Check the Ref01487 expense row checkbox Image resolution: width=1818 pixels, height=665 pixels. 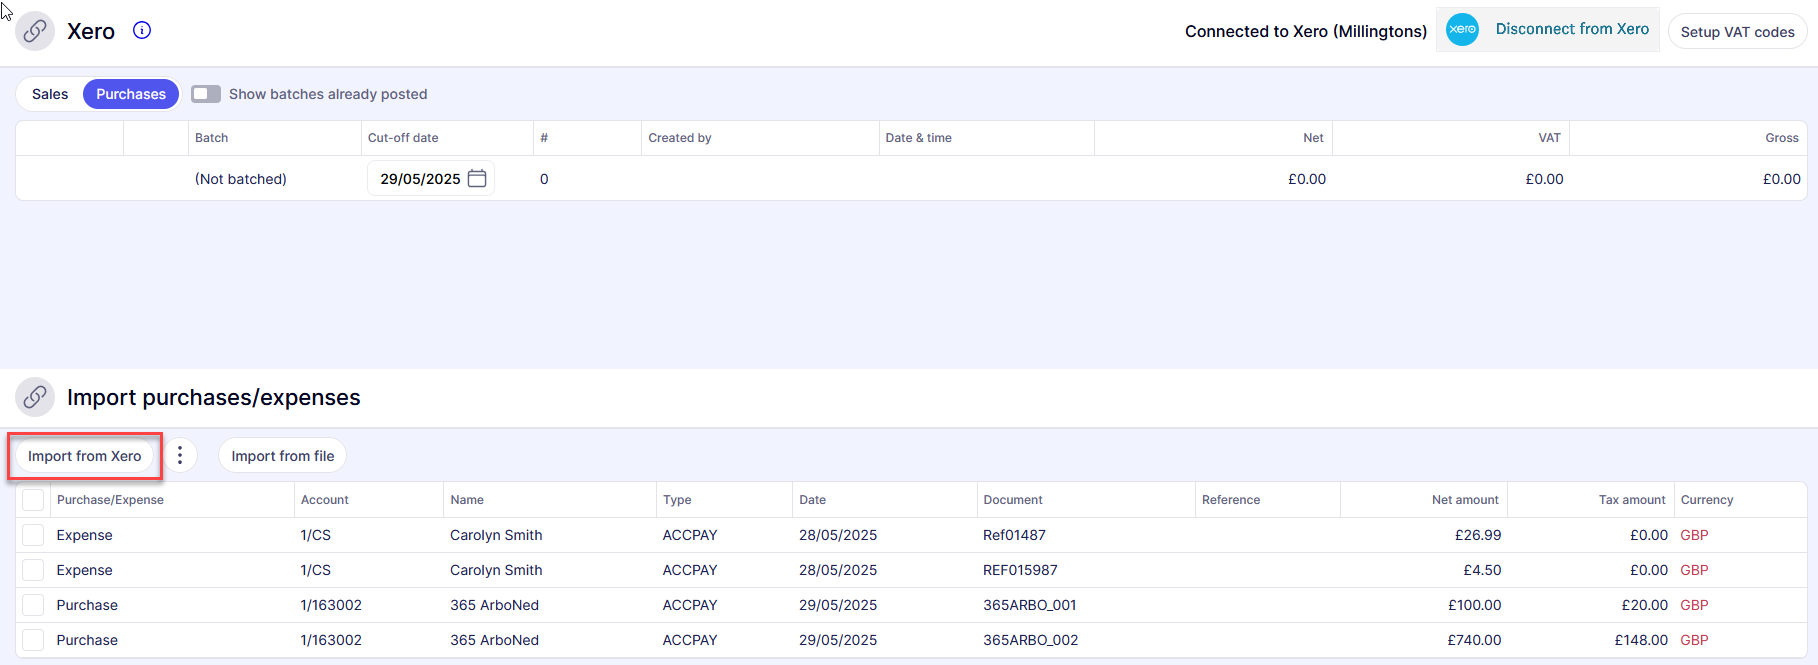[33, 535]
